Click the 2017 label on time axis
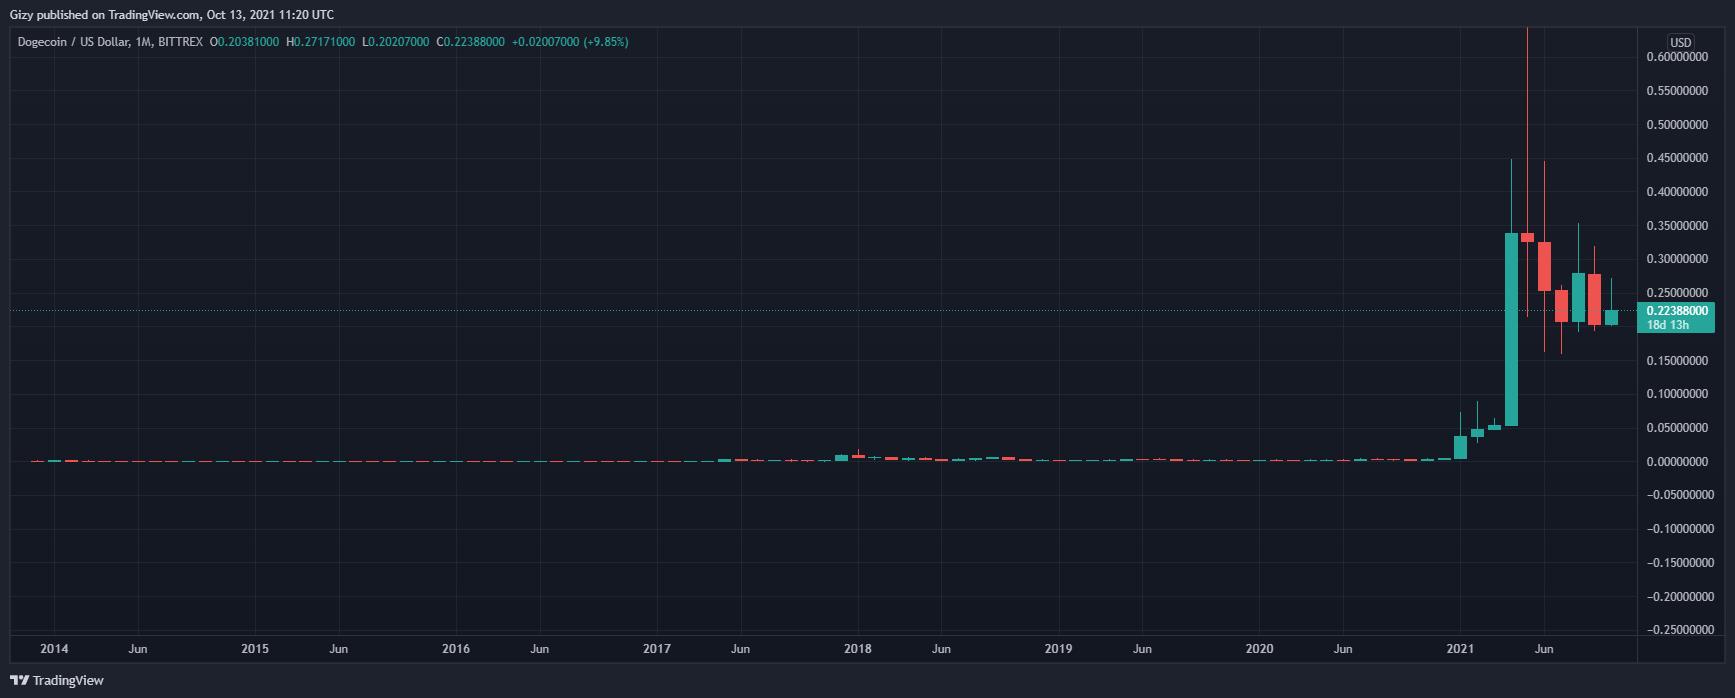The image size is (1735, 698). [x=657, y=649]
